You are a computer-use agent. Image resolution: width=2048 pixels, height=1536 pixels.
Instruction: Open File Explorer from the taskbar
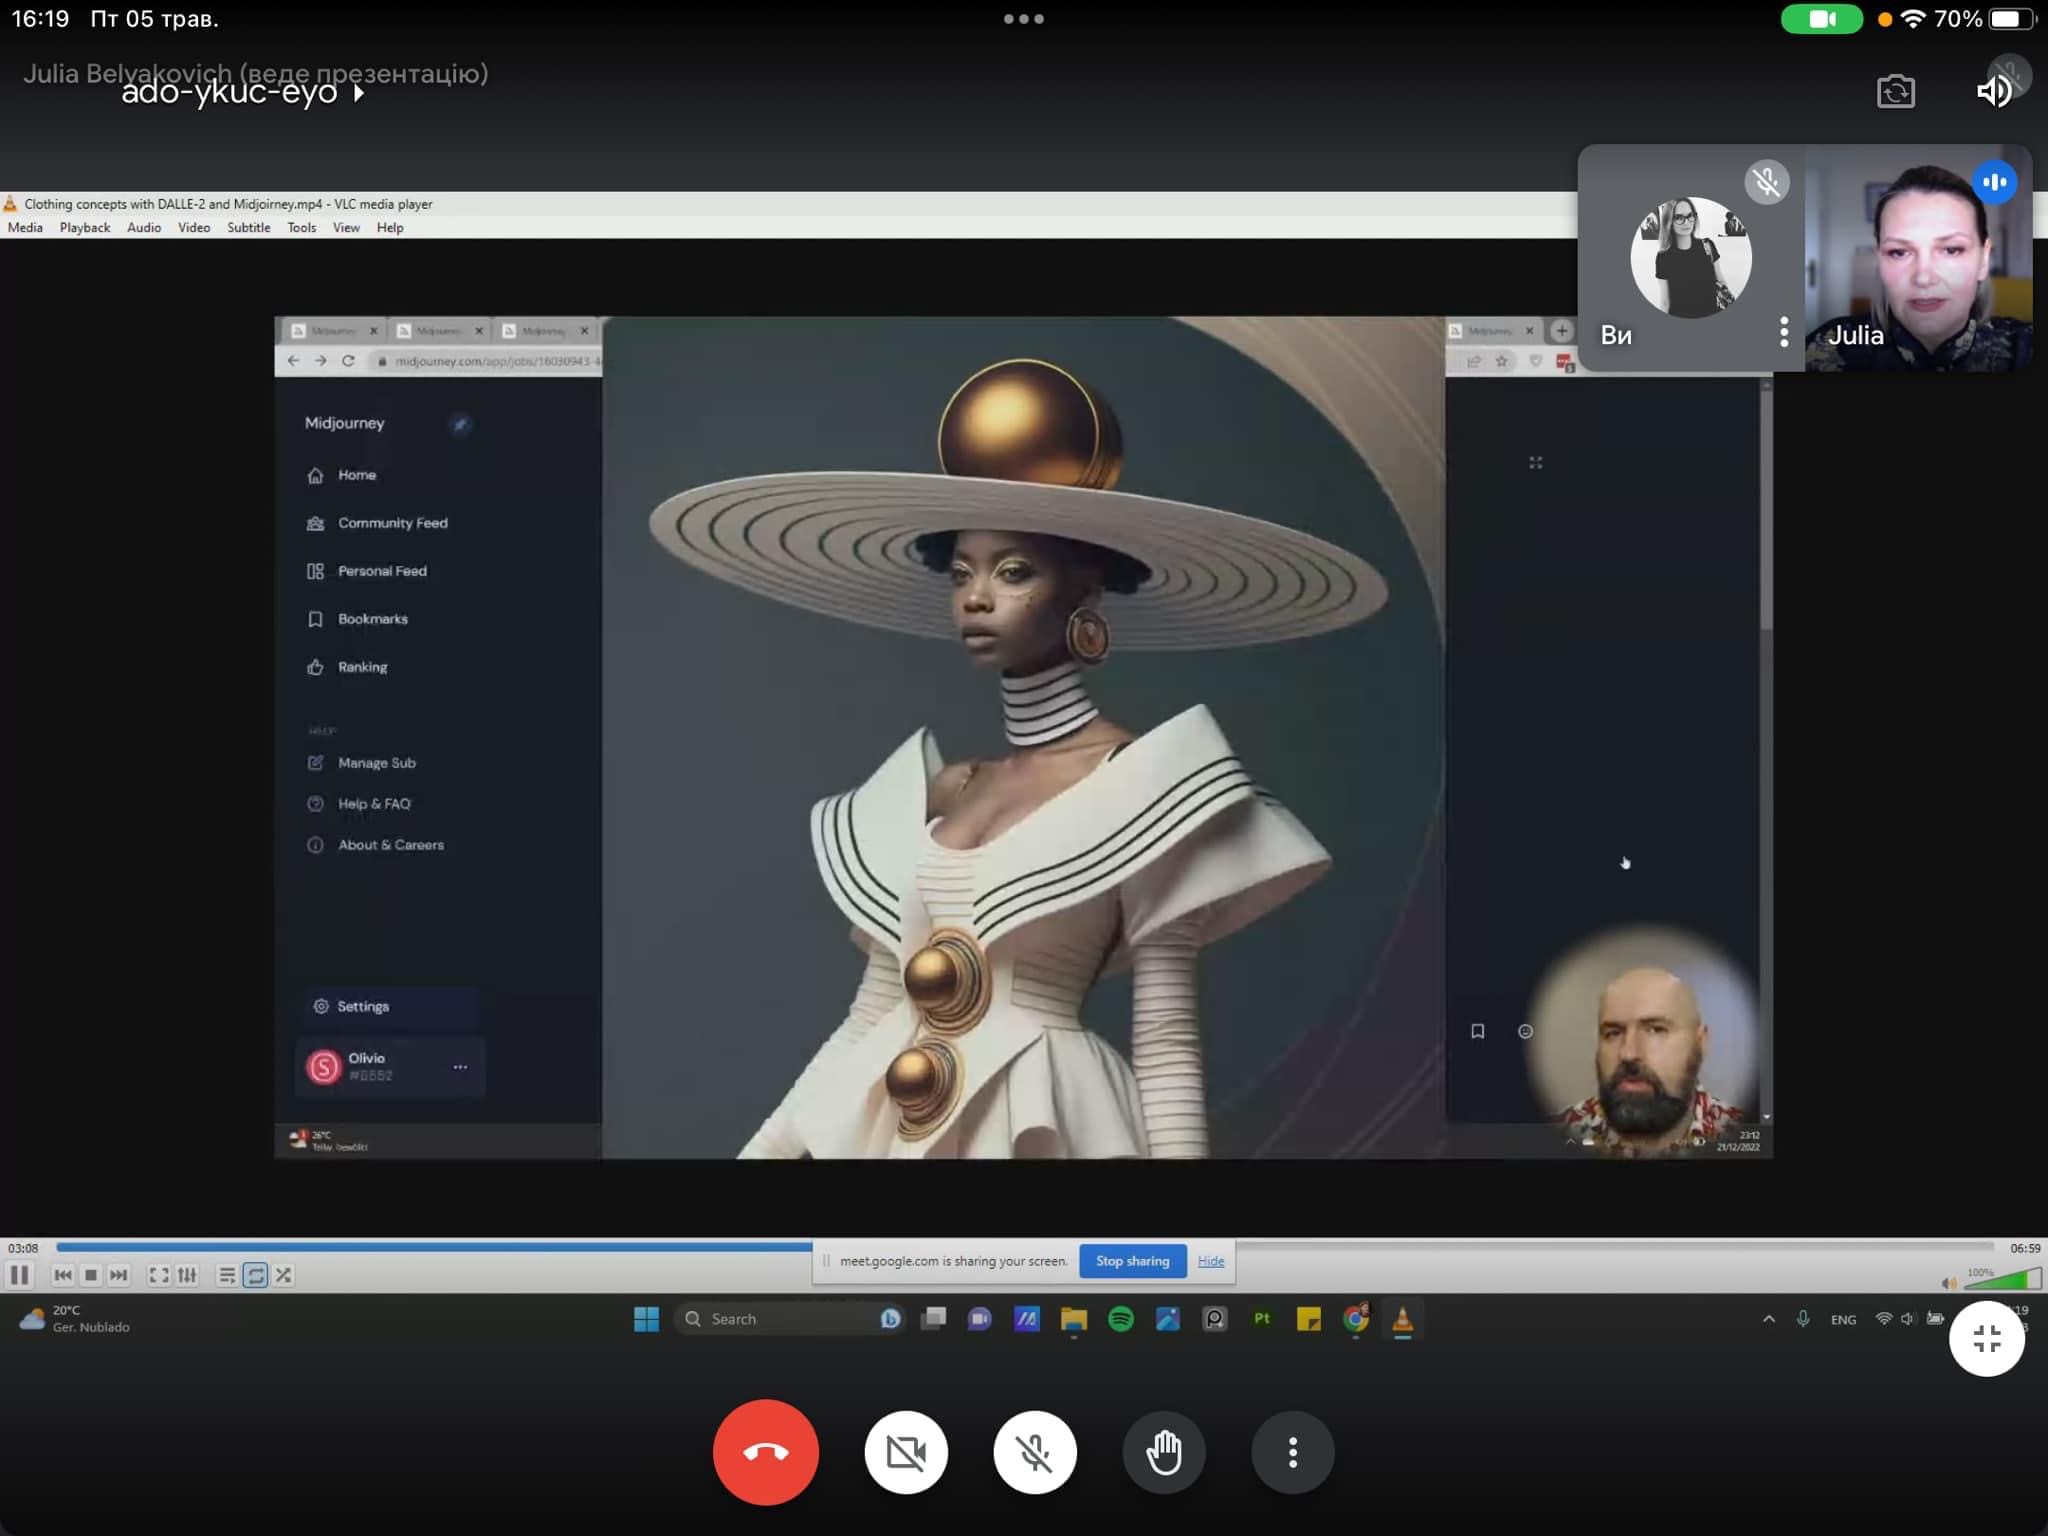click(x=1074, y=1319)
